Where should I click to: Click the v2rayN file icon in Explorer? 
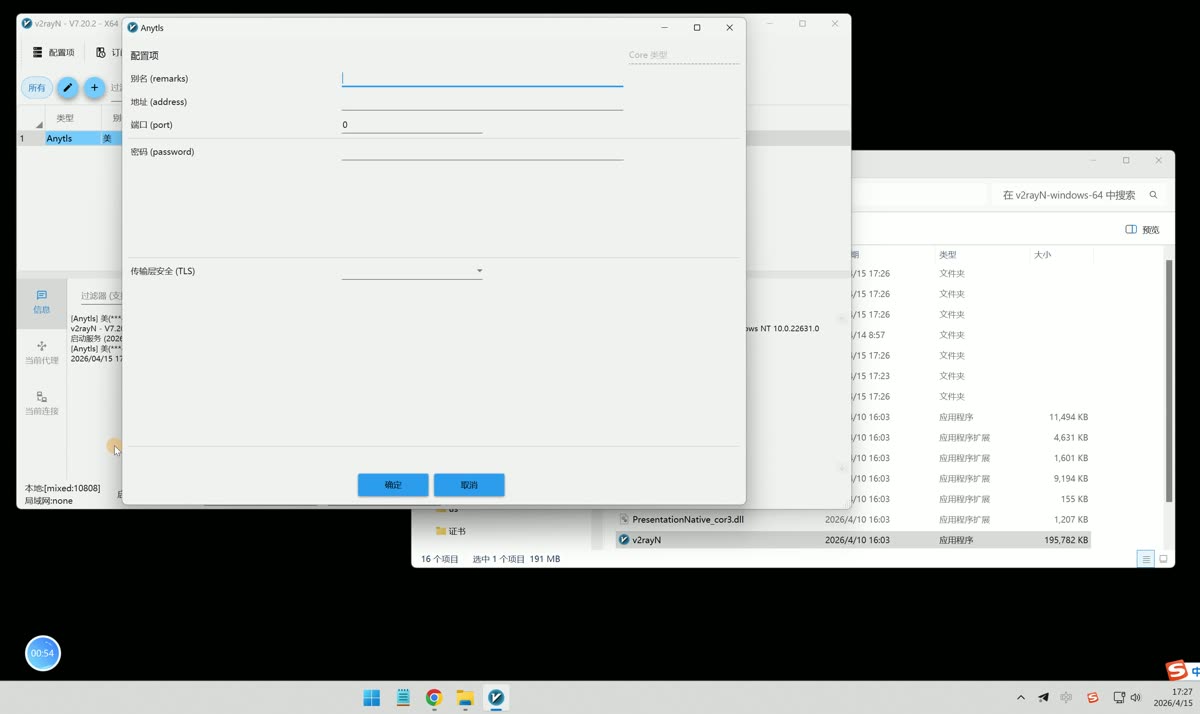624,540
